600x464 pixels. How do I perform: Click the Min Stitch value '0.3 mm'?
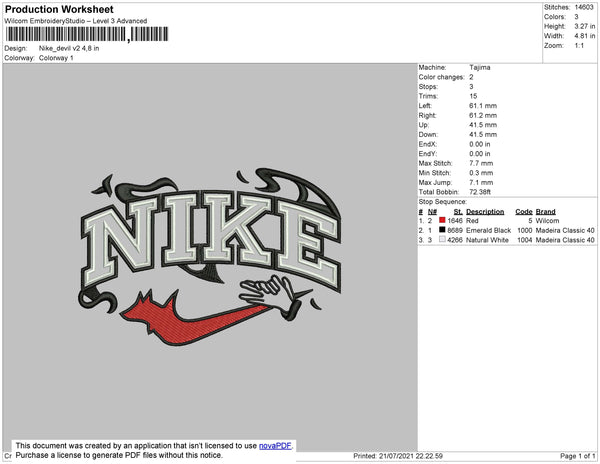click(481, 173)
